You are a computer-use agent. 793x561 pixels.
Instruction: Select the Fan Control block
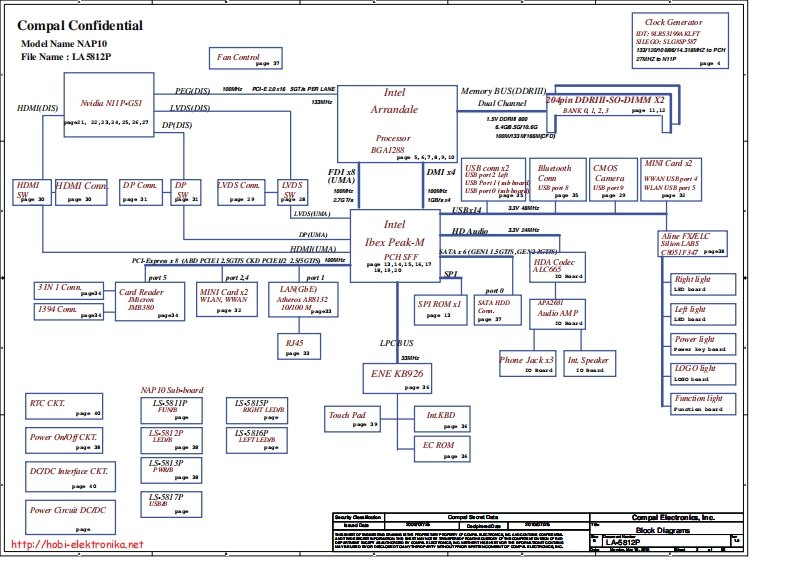click(x=237, y=59)
